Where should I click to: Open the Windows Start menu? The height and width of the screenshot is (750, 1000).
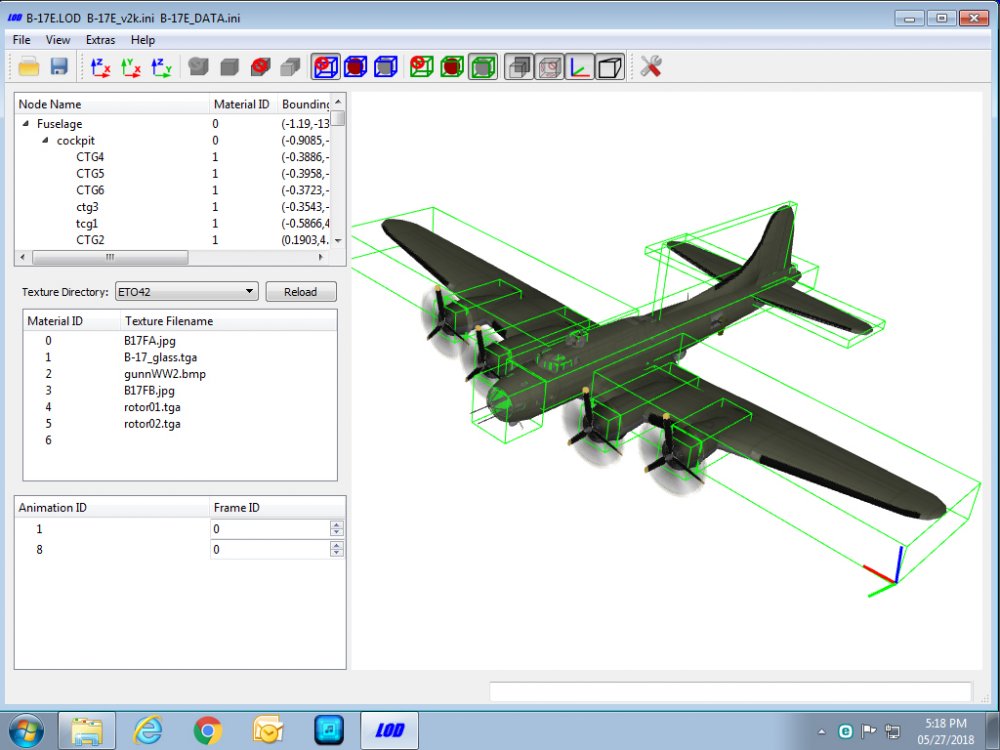point(26,731)
